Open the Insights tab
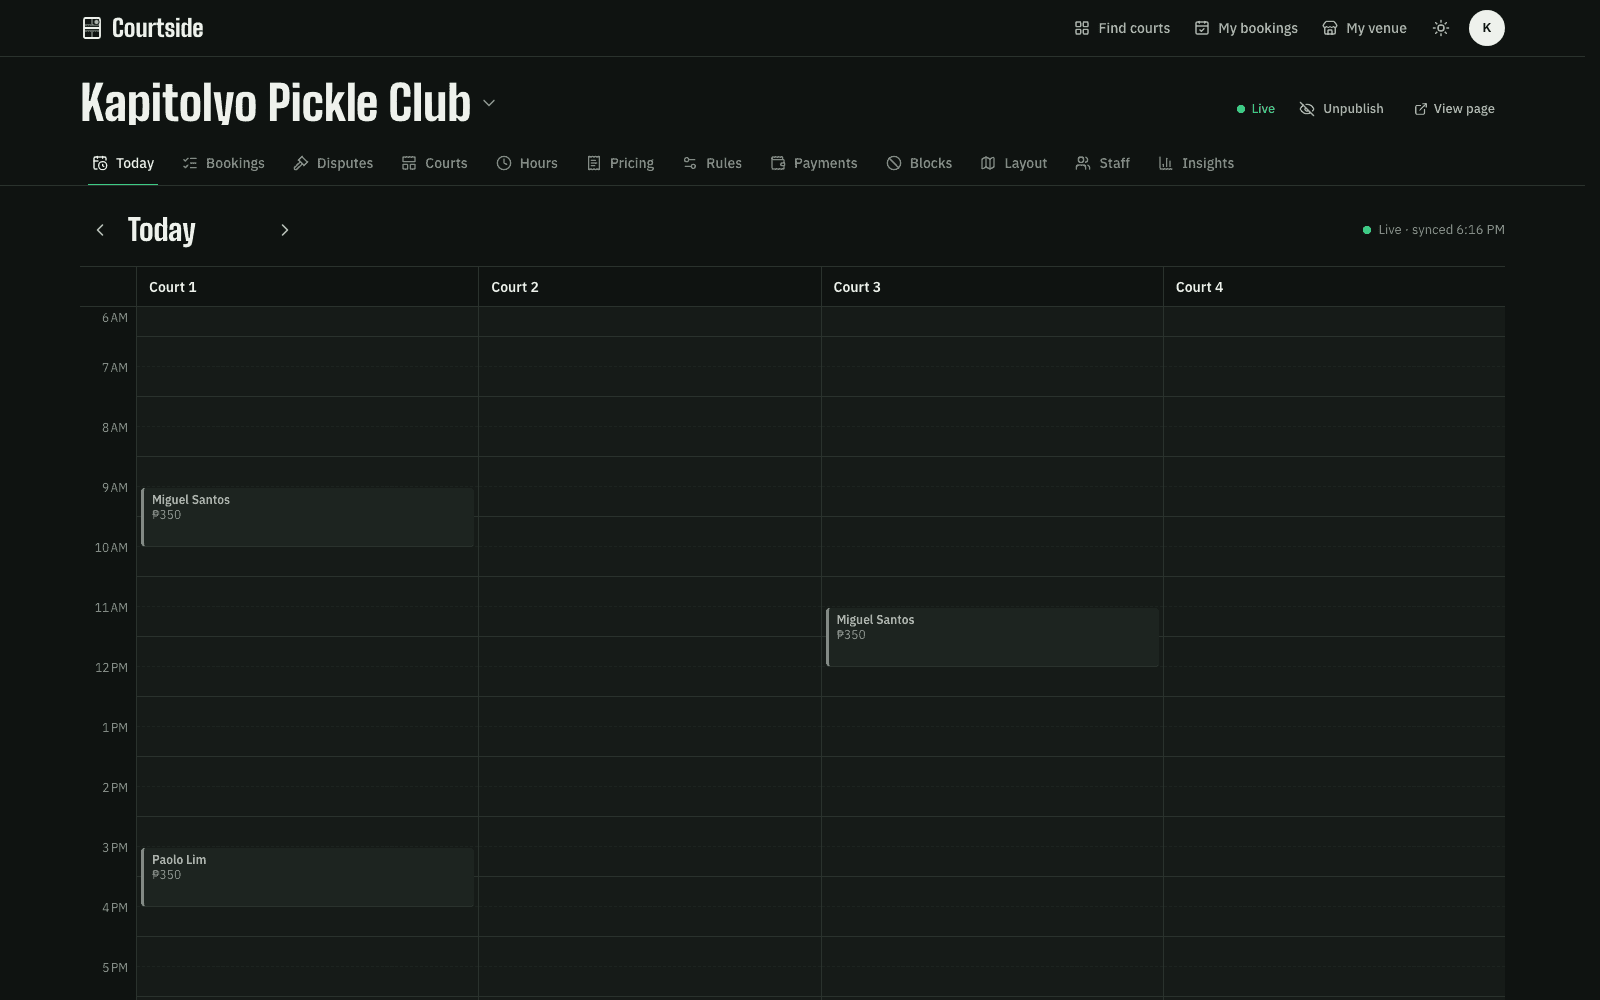The width and height of the screenshot is (1600, 1000). (x=1196, y=163)
